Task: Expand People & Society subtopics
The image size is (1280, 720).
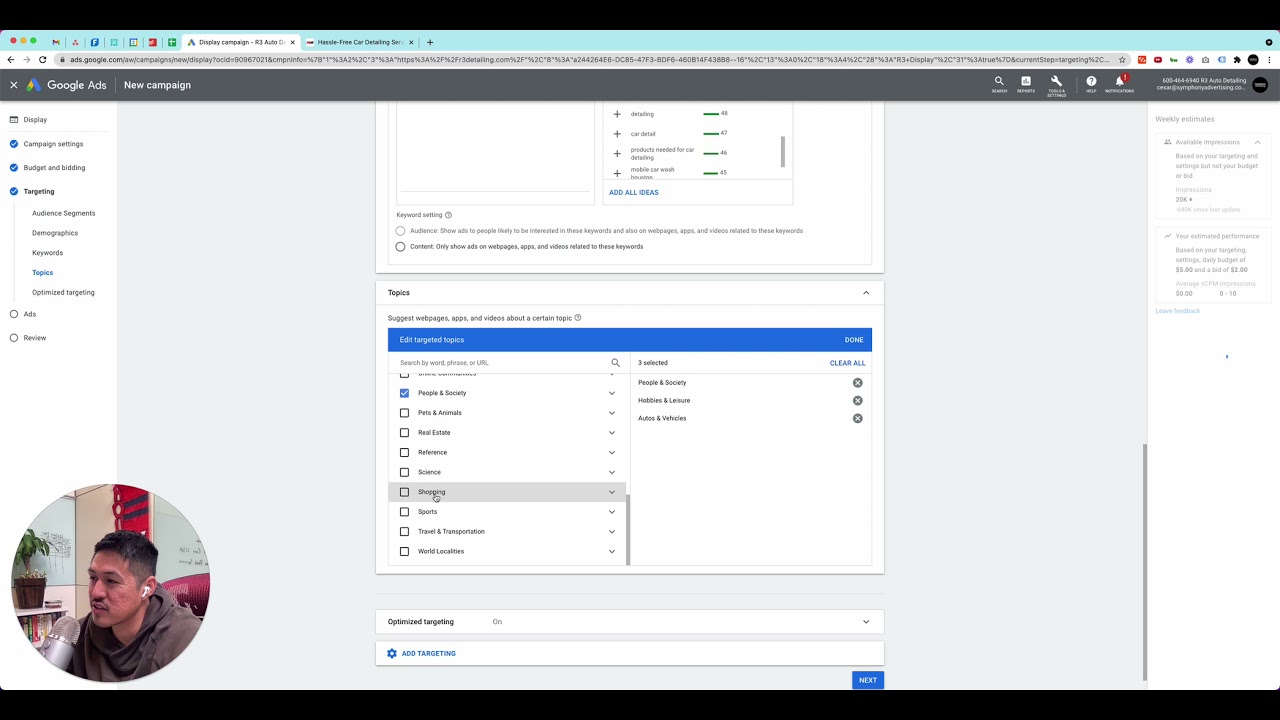Action: (612, 393)
